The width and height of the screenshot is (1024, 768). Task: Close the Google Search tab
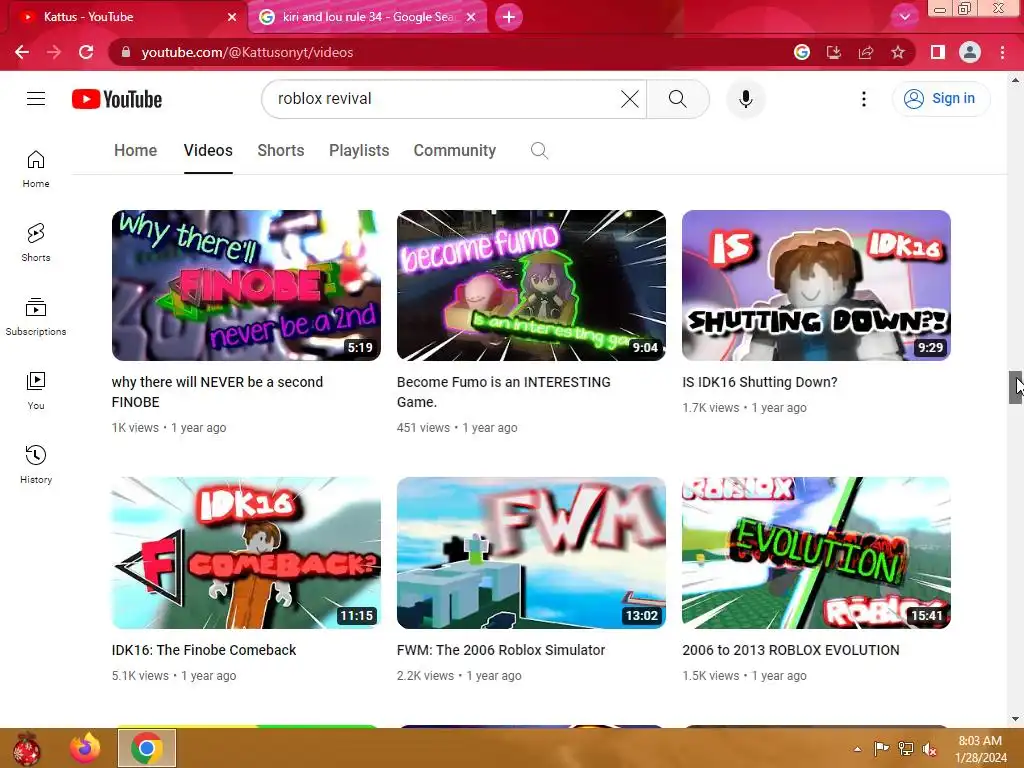tap(471, 17)
